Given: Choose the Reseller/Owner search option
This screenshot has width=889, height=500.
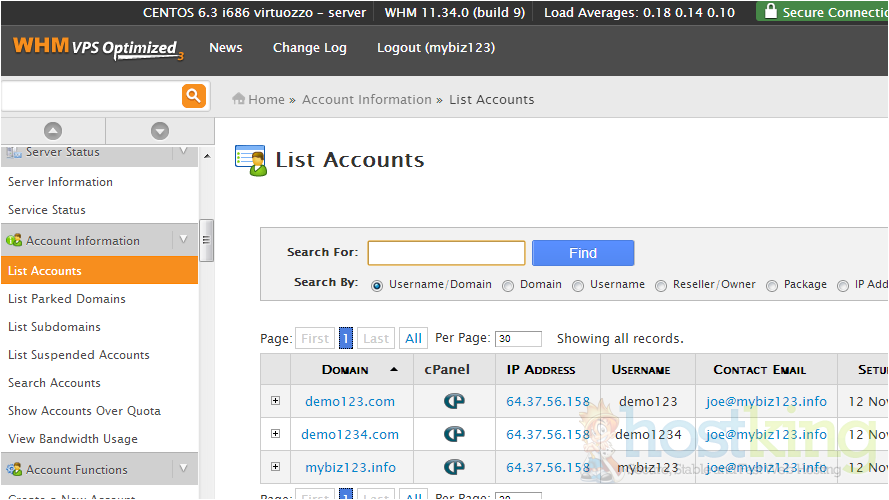Looking at the screenshot, I should click(x=661, y=285).
